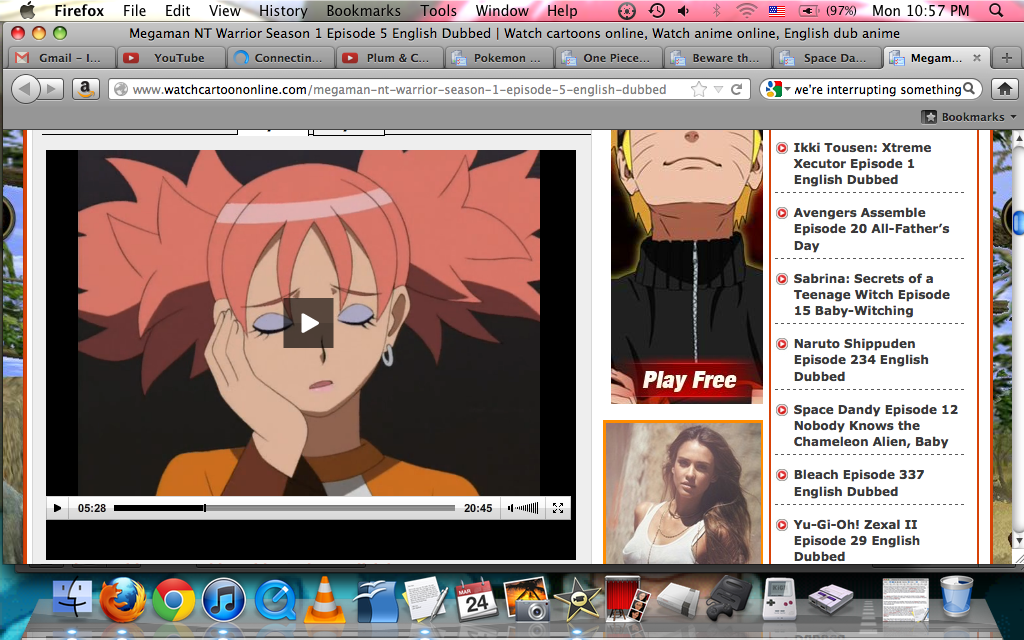Viewport: 1024px width, 640px height.
Task: Open QuickTime Player from the Dock
Action: coord(275,600)
